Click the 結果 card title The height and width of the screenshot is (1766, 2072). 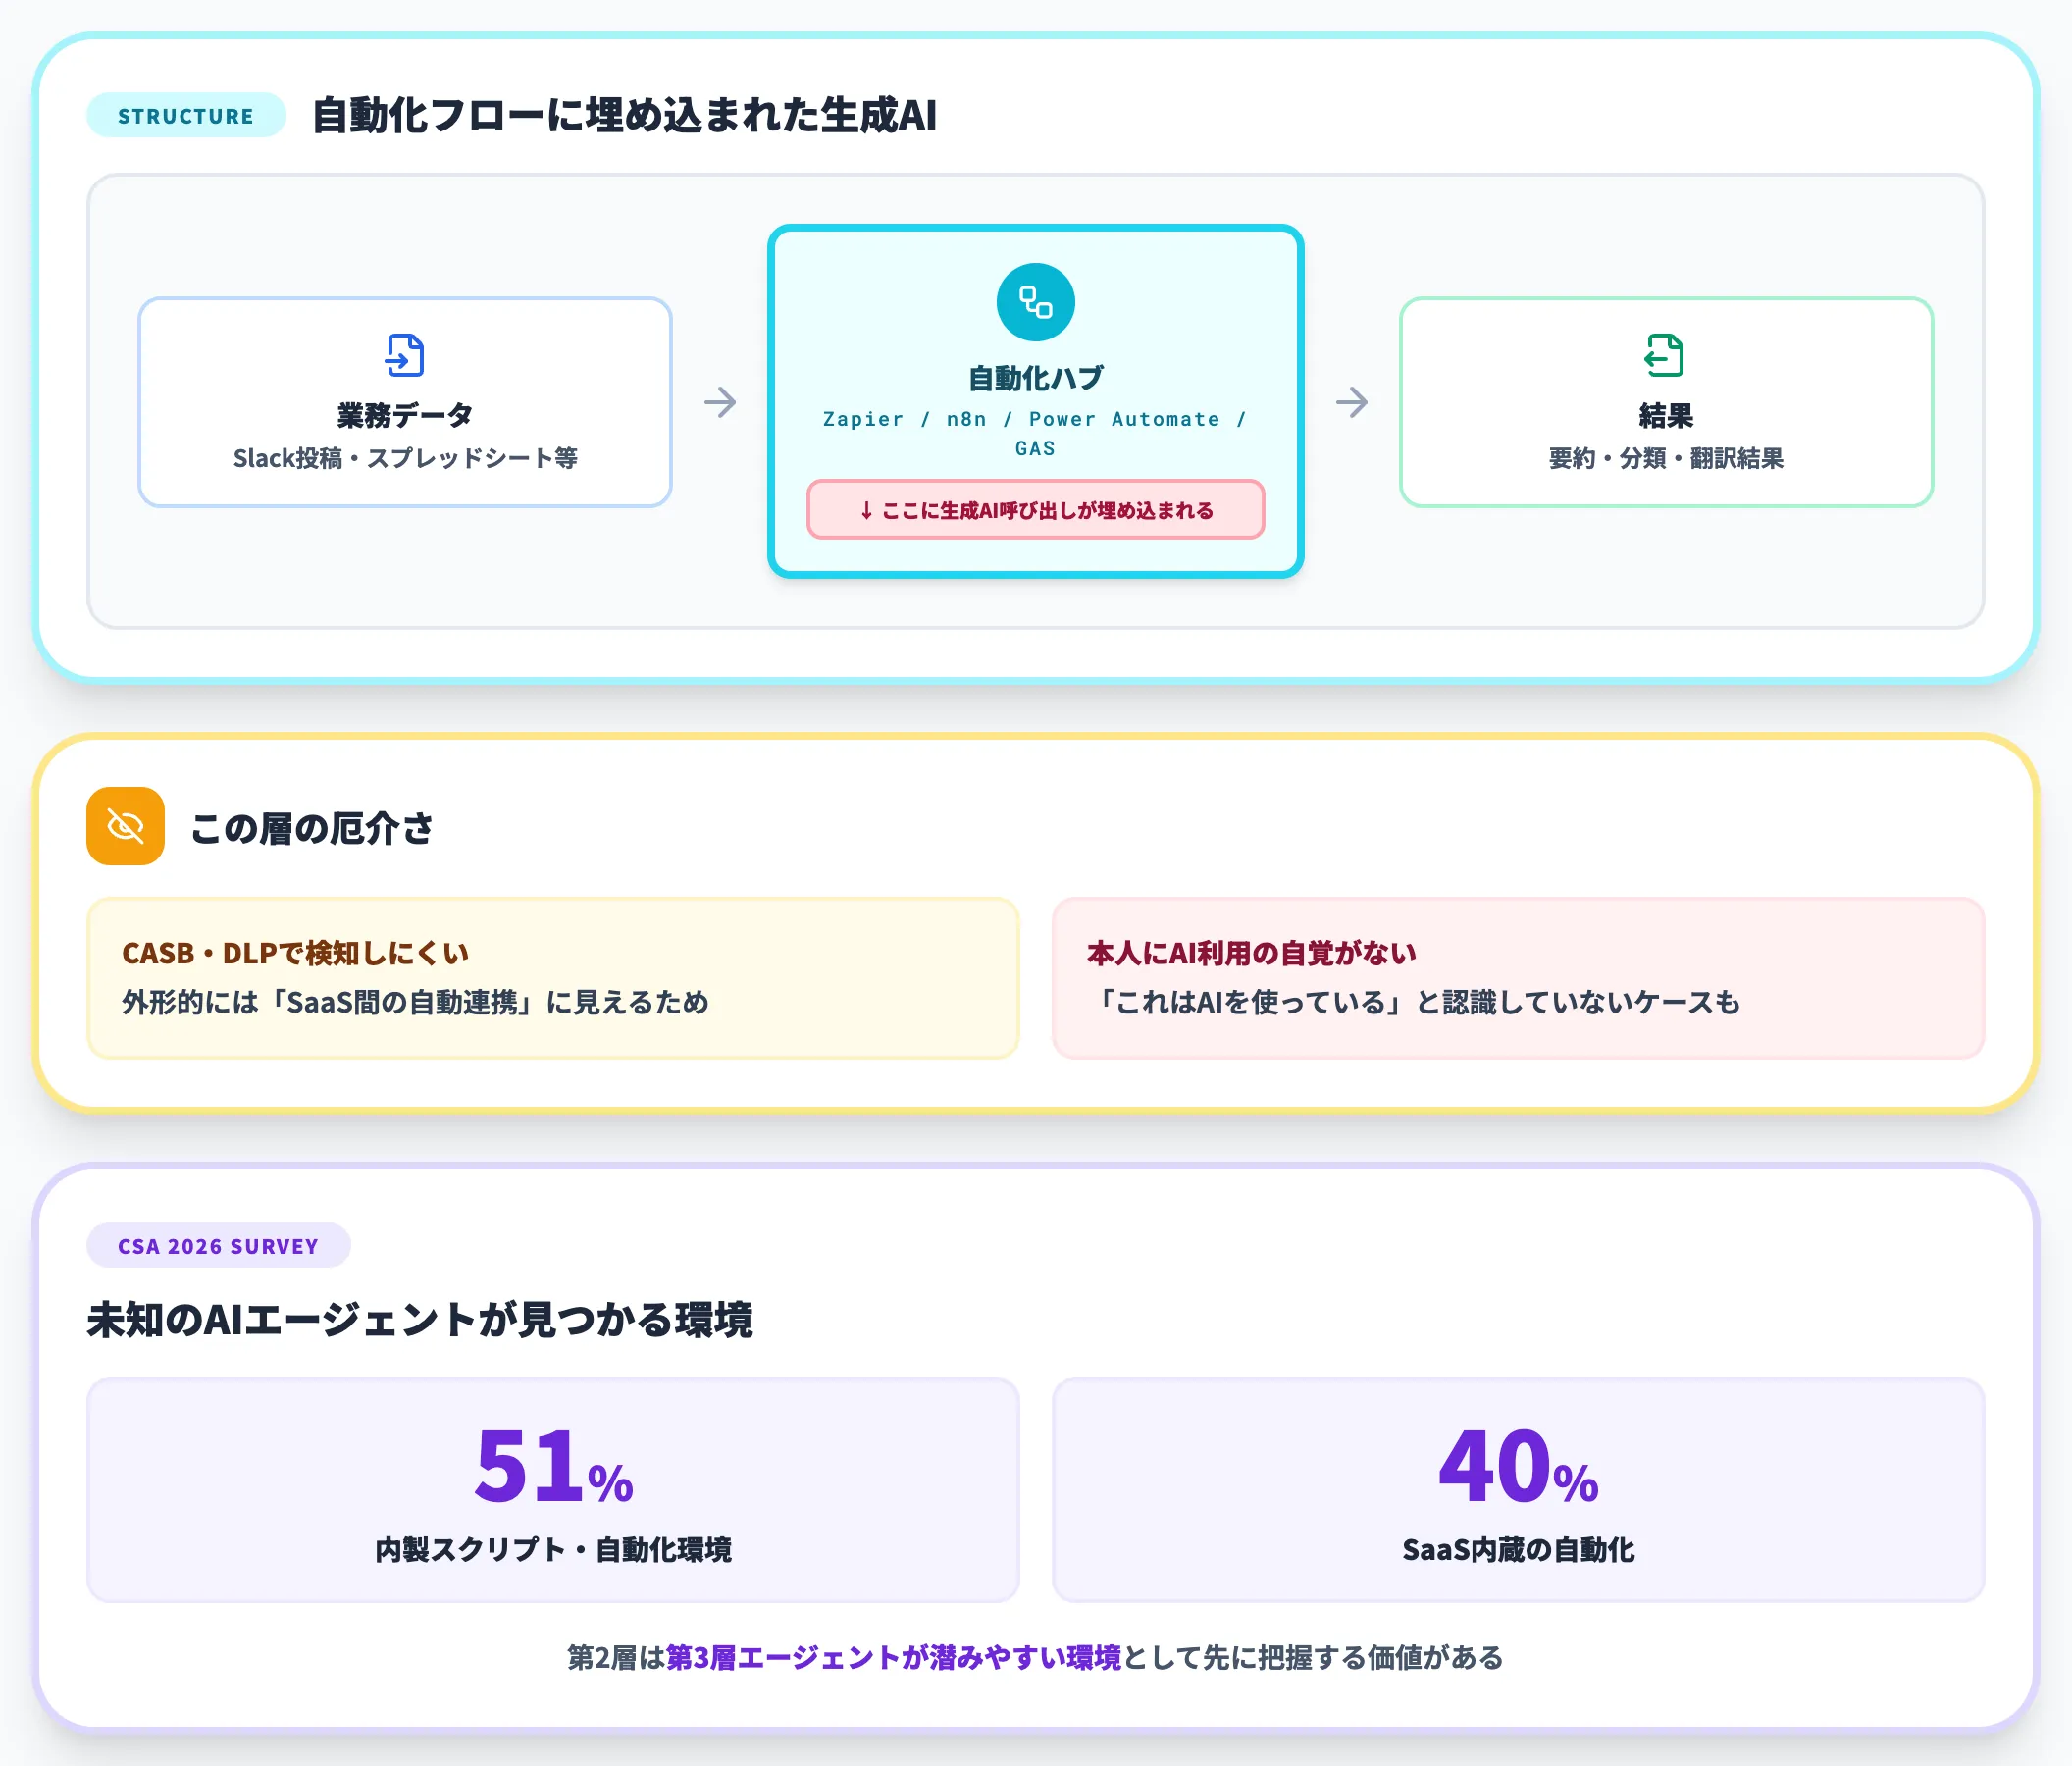pyautogui.click(x=1666, y=415)
